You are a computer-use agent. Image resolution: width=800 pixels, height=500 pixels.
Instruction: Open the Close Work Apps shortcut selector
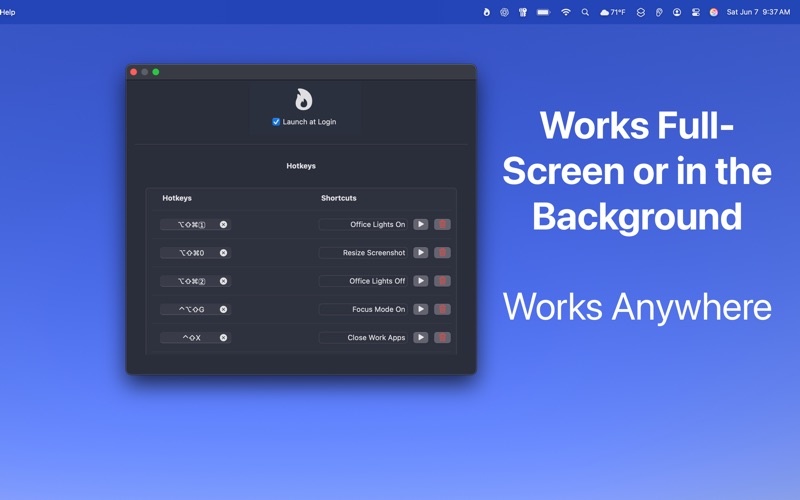(x=363, y=338)
